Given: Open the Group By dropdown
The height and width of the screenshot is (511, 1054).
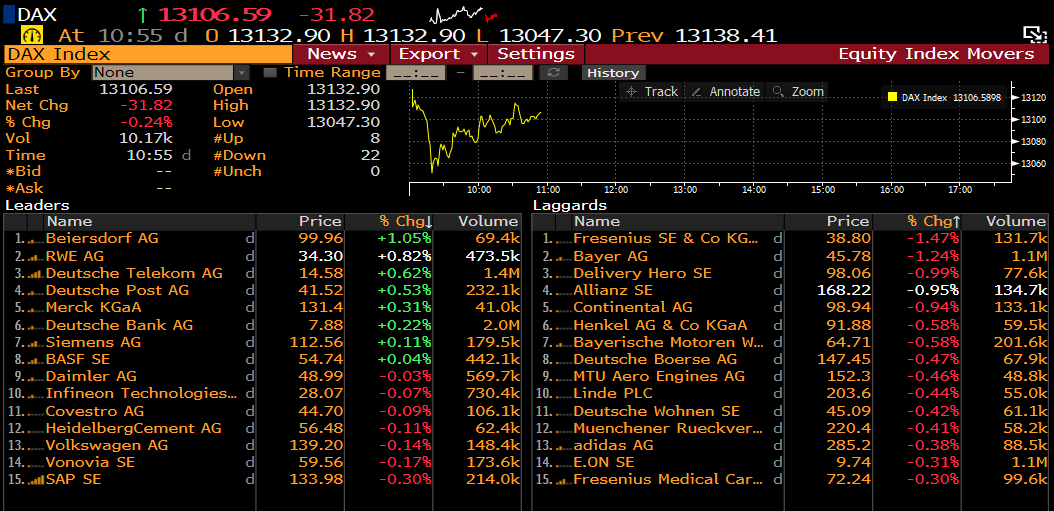Looking at the screenshot, I should click(x=171, y=73).
